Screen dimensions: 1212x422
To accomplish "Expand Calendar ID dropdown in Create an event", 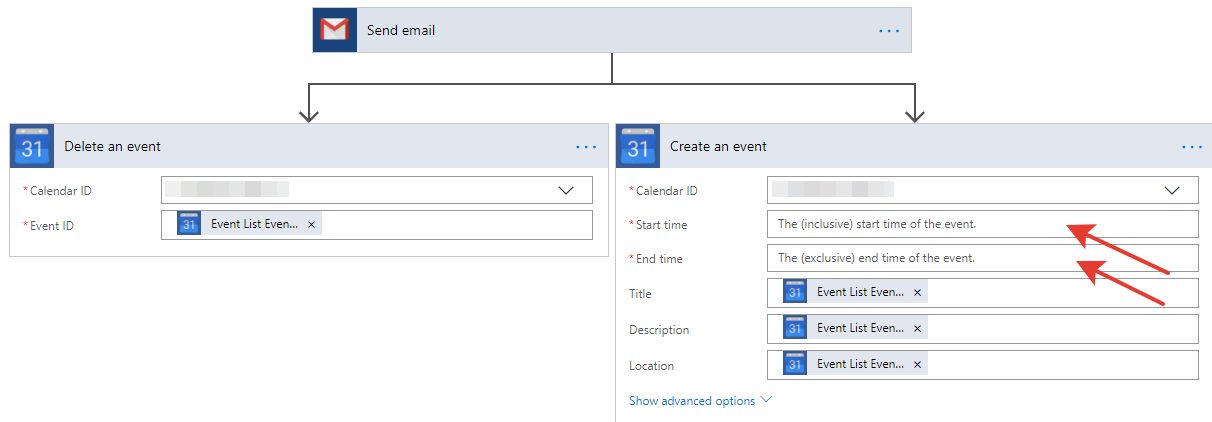I will point(1172,190).
